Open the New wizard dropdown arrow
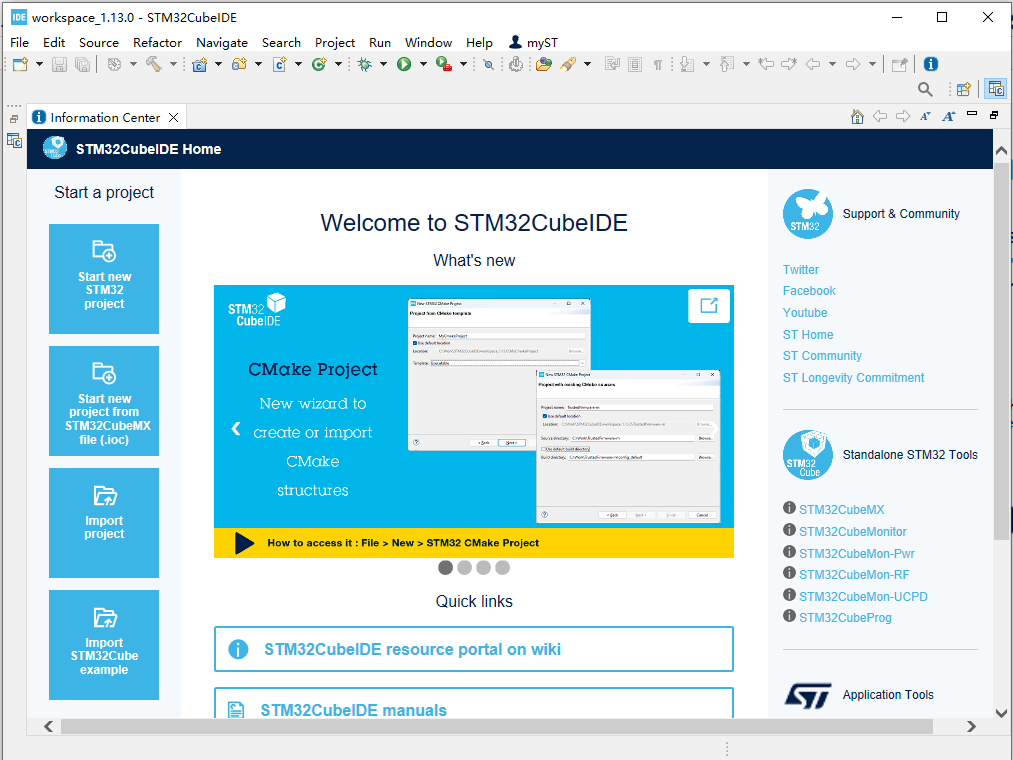 coord(37,63)
